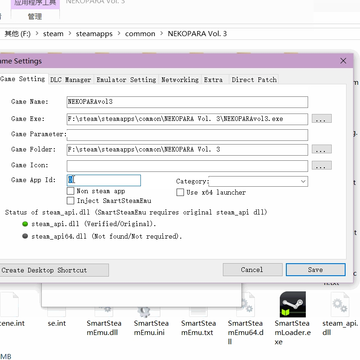Click Create Desktop Shortcut button

tap(53, 270)
